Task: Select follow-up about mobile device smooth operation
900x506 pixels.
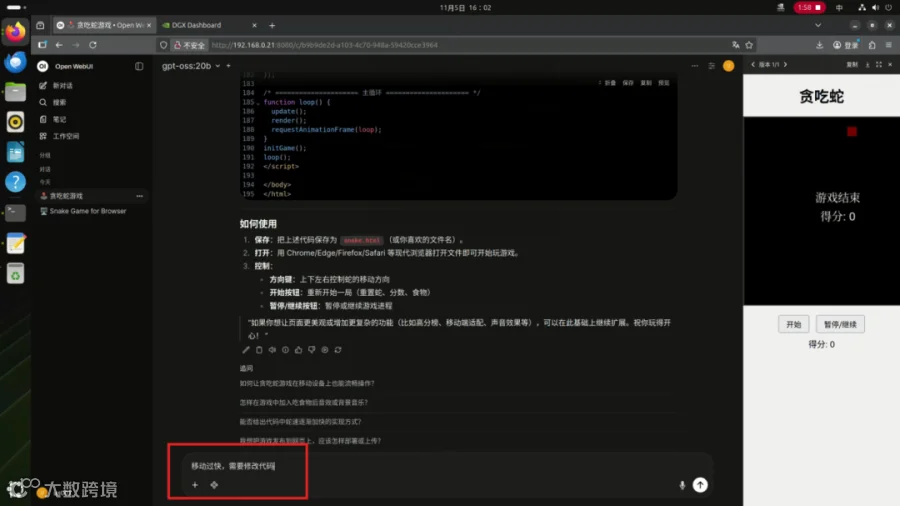Action: click(x=307, y=383)
